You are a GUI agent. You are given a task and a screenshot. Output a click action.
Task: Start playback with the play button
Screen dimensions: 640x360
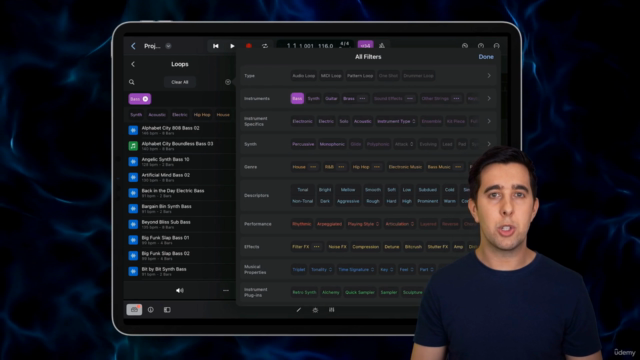(232, 46)
